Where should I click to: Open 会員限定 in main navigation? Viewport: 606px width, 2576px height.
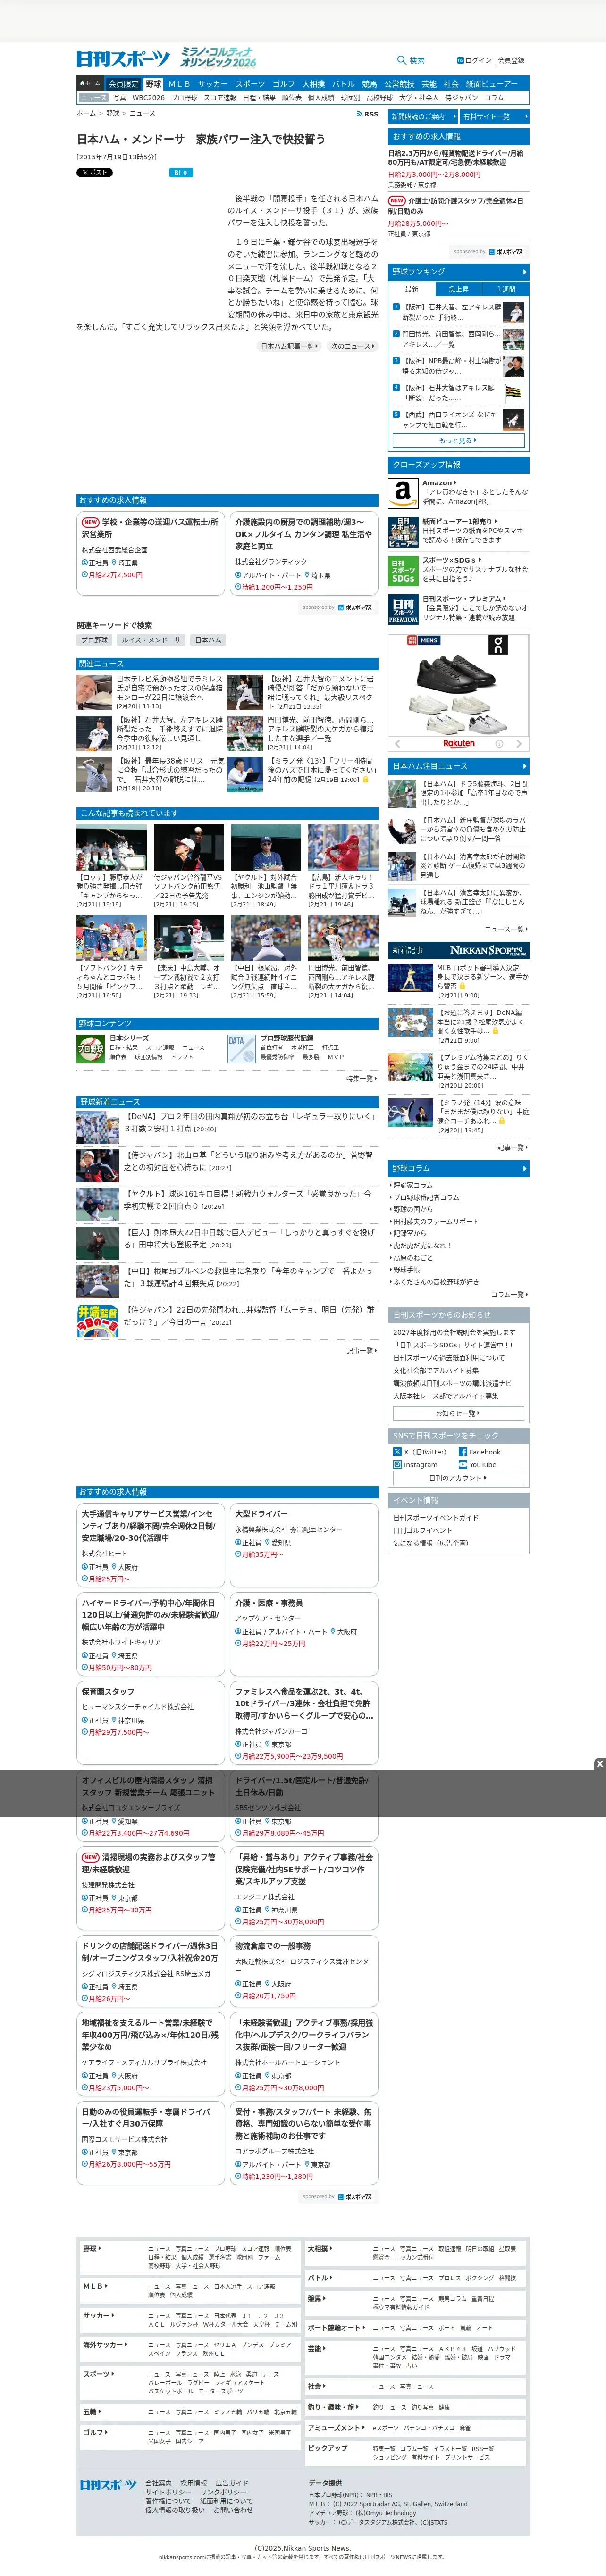pos(123,84)
